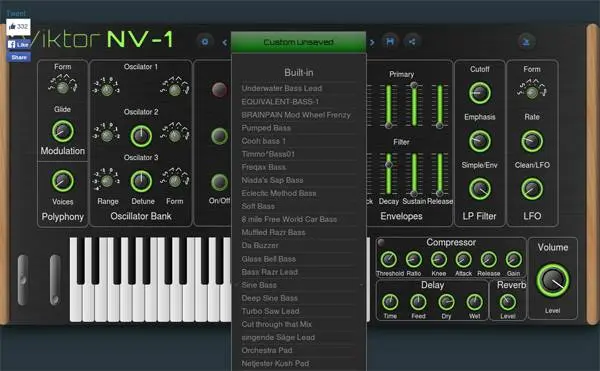Select Bass Razr Lead preset
This screenshot has width=600, height=371.
pos(298,272)
